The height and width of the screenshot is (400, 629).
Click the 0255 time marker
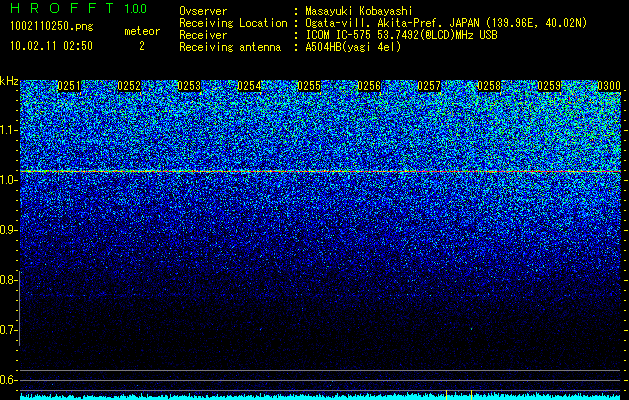point(309,86)
